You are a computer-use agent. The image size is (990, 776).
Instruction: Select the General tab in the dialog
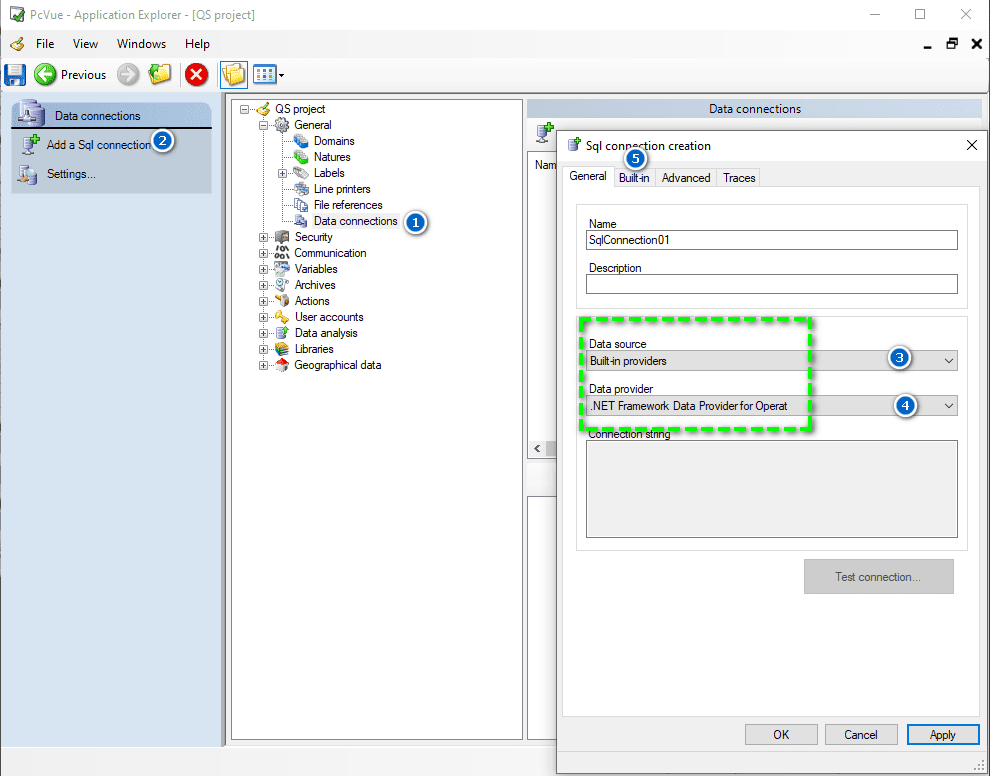pyautogui.click(x=588, y=176)
